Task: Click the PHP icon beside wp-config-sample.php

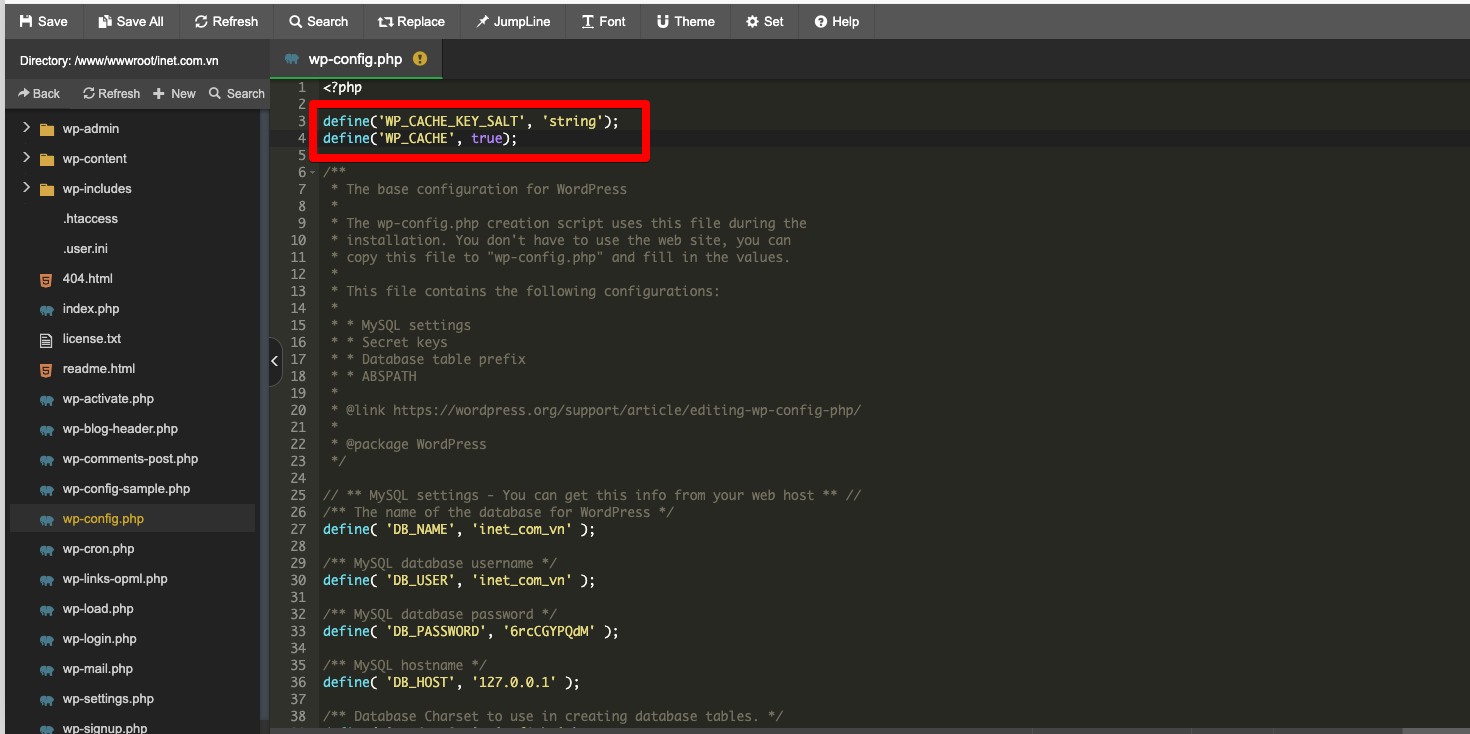Action: click(46, 489)
